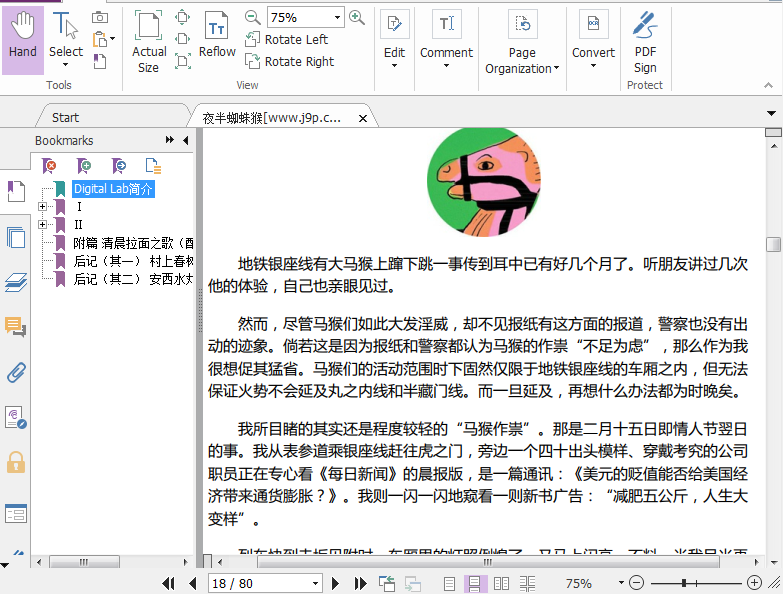
Task: Activate the Hand tool
Action: [x=22, y=36]
